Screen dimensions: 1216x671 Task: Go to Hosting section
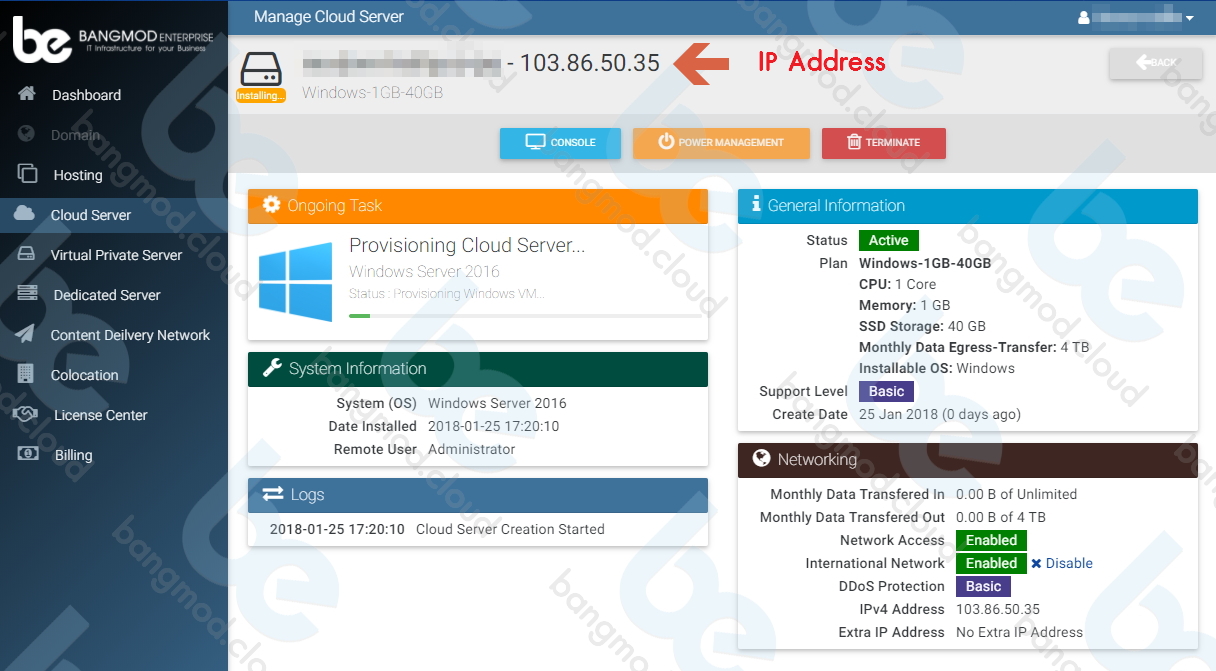78,175
